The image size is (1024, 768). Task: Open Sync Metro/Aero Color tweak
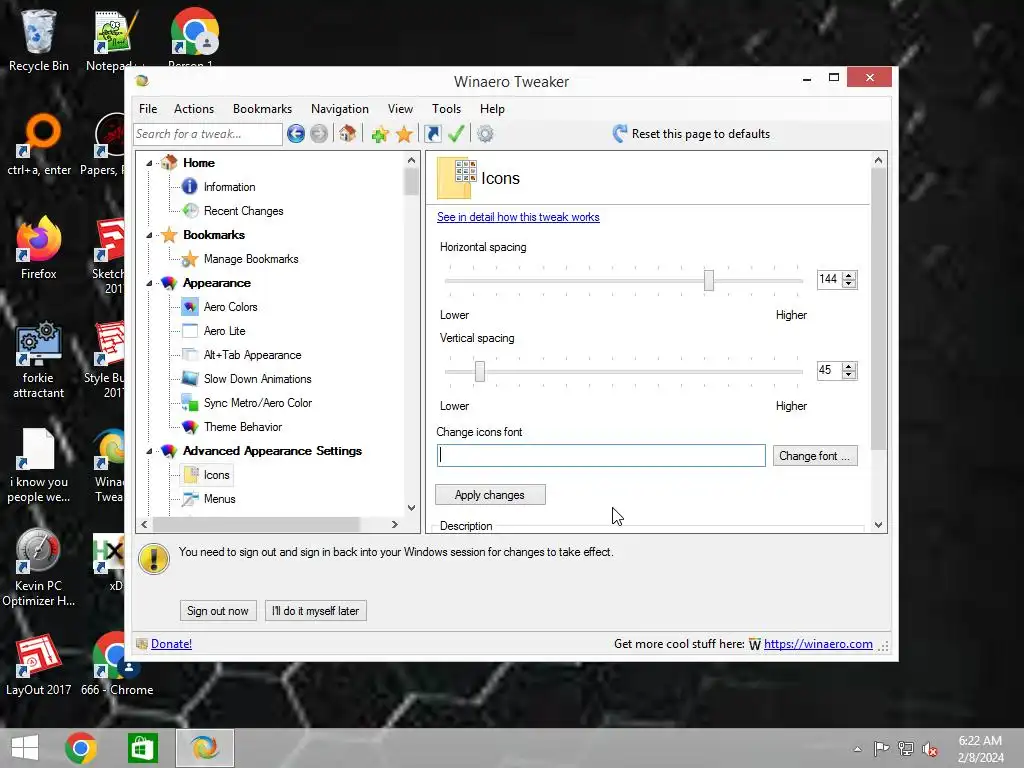click(x=257, y=403)
